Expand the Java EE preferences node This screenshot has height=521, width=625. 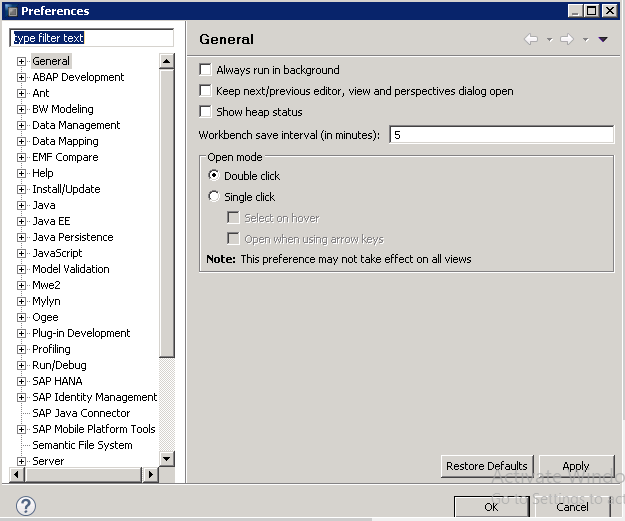coord(22,221)
